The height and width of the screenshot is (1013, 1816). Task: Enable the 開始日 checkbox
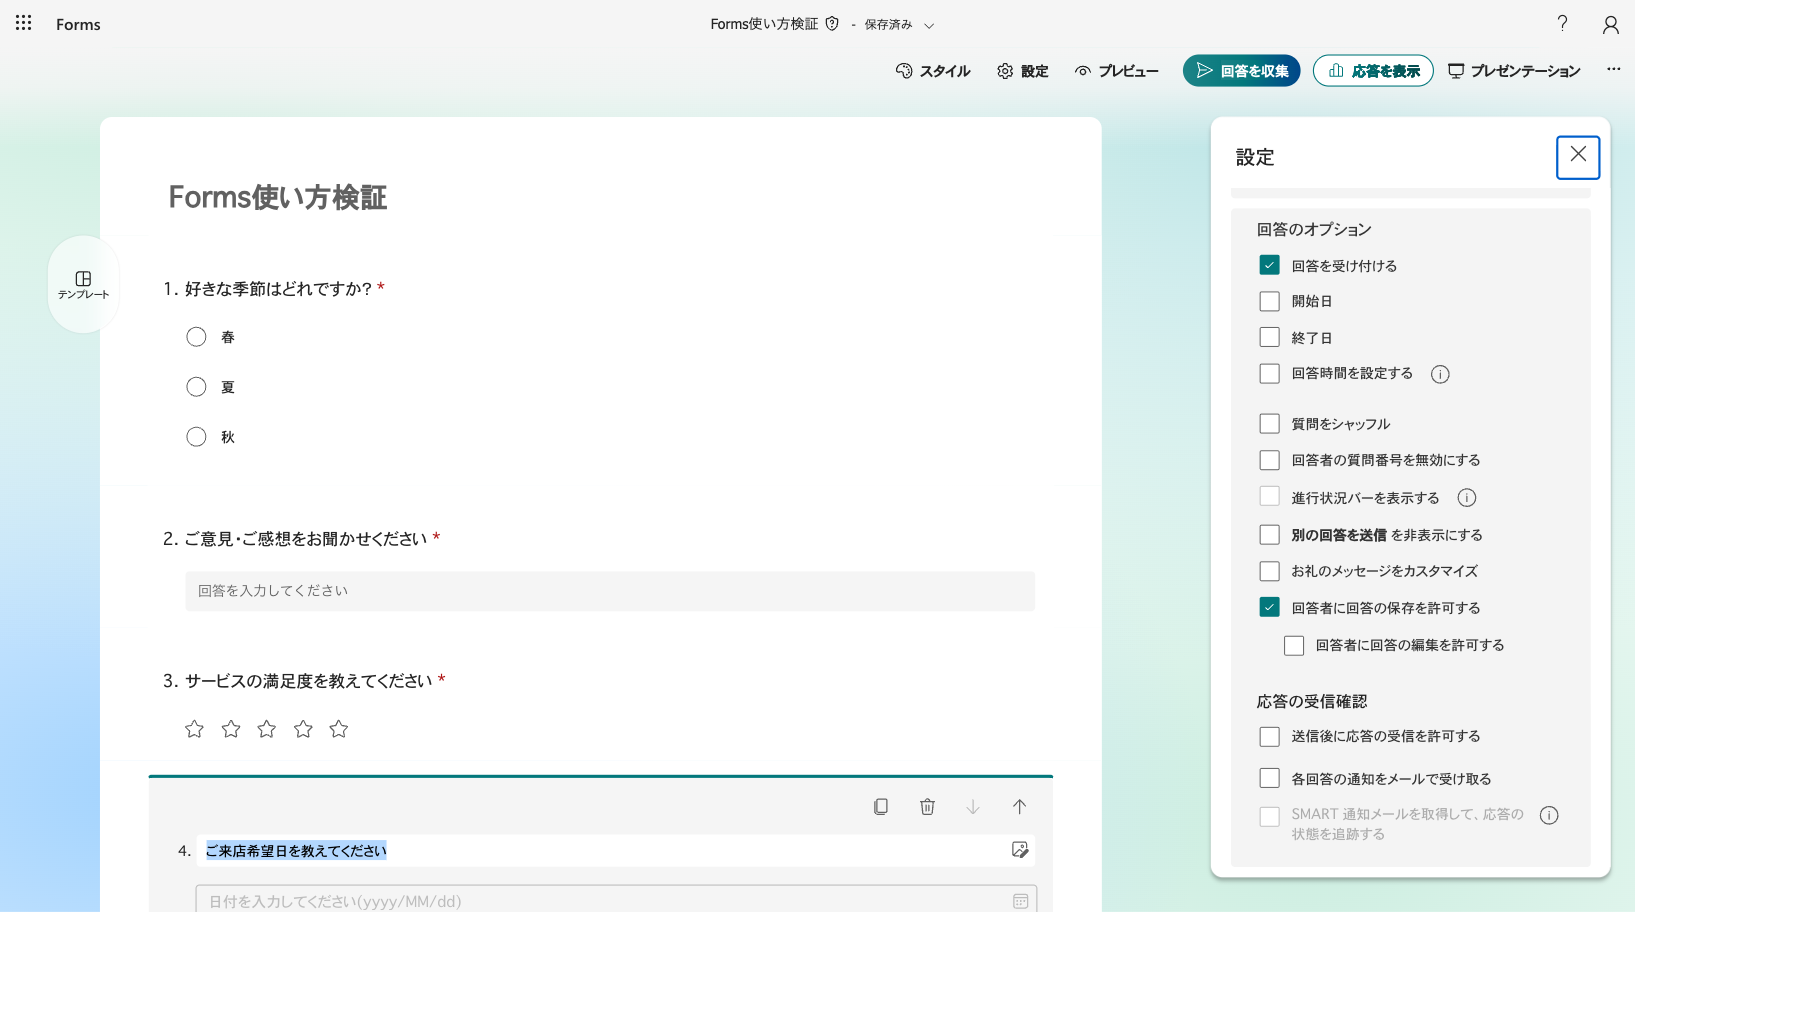tap(1269, 301)
